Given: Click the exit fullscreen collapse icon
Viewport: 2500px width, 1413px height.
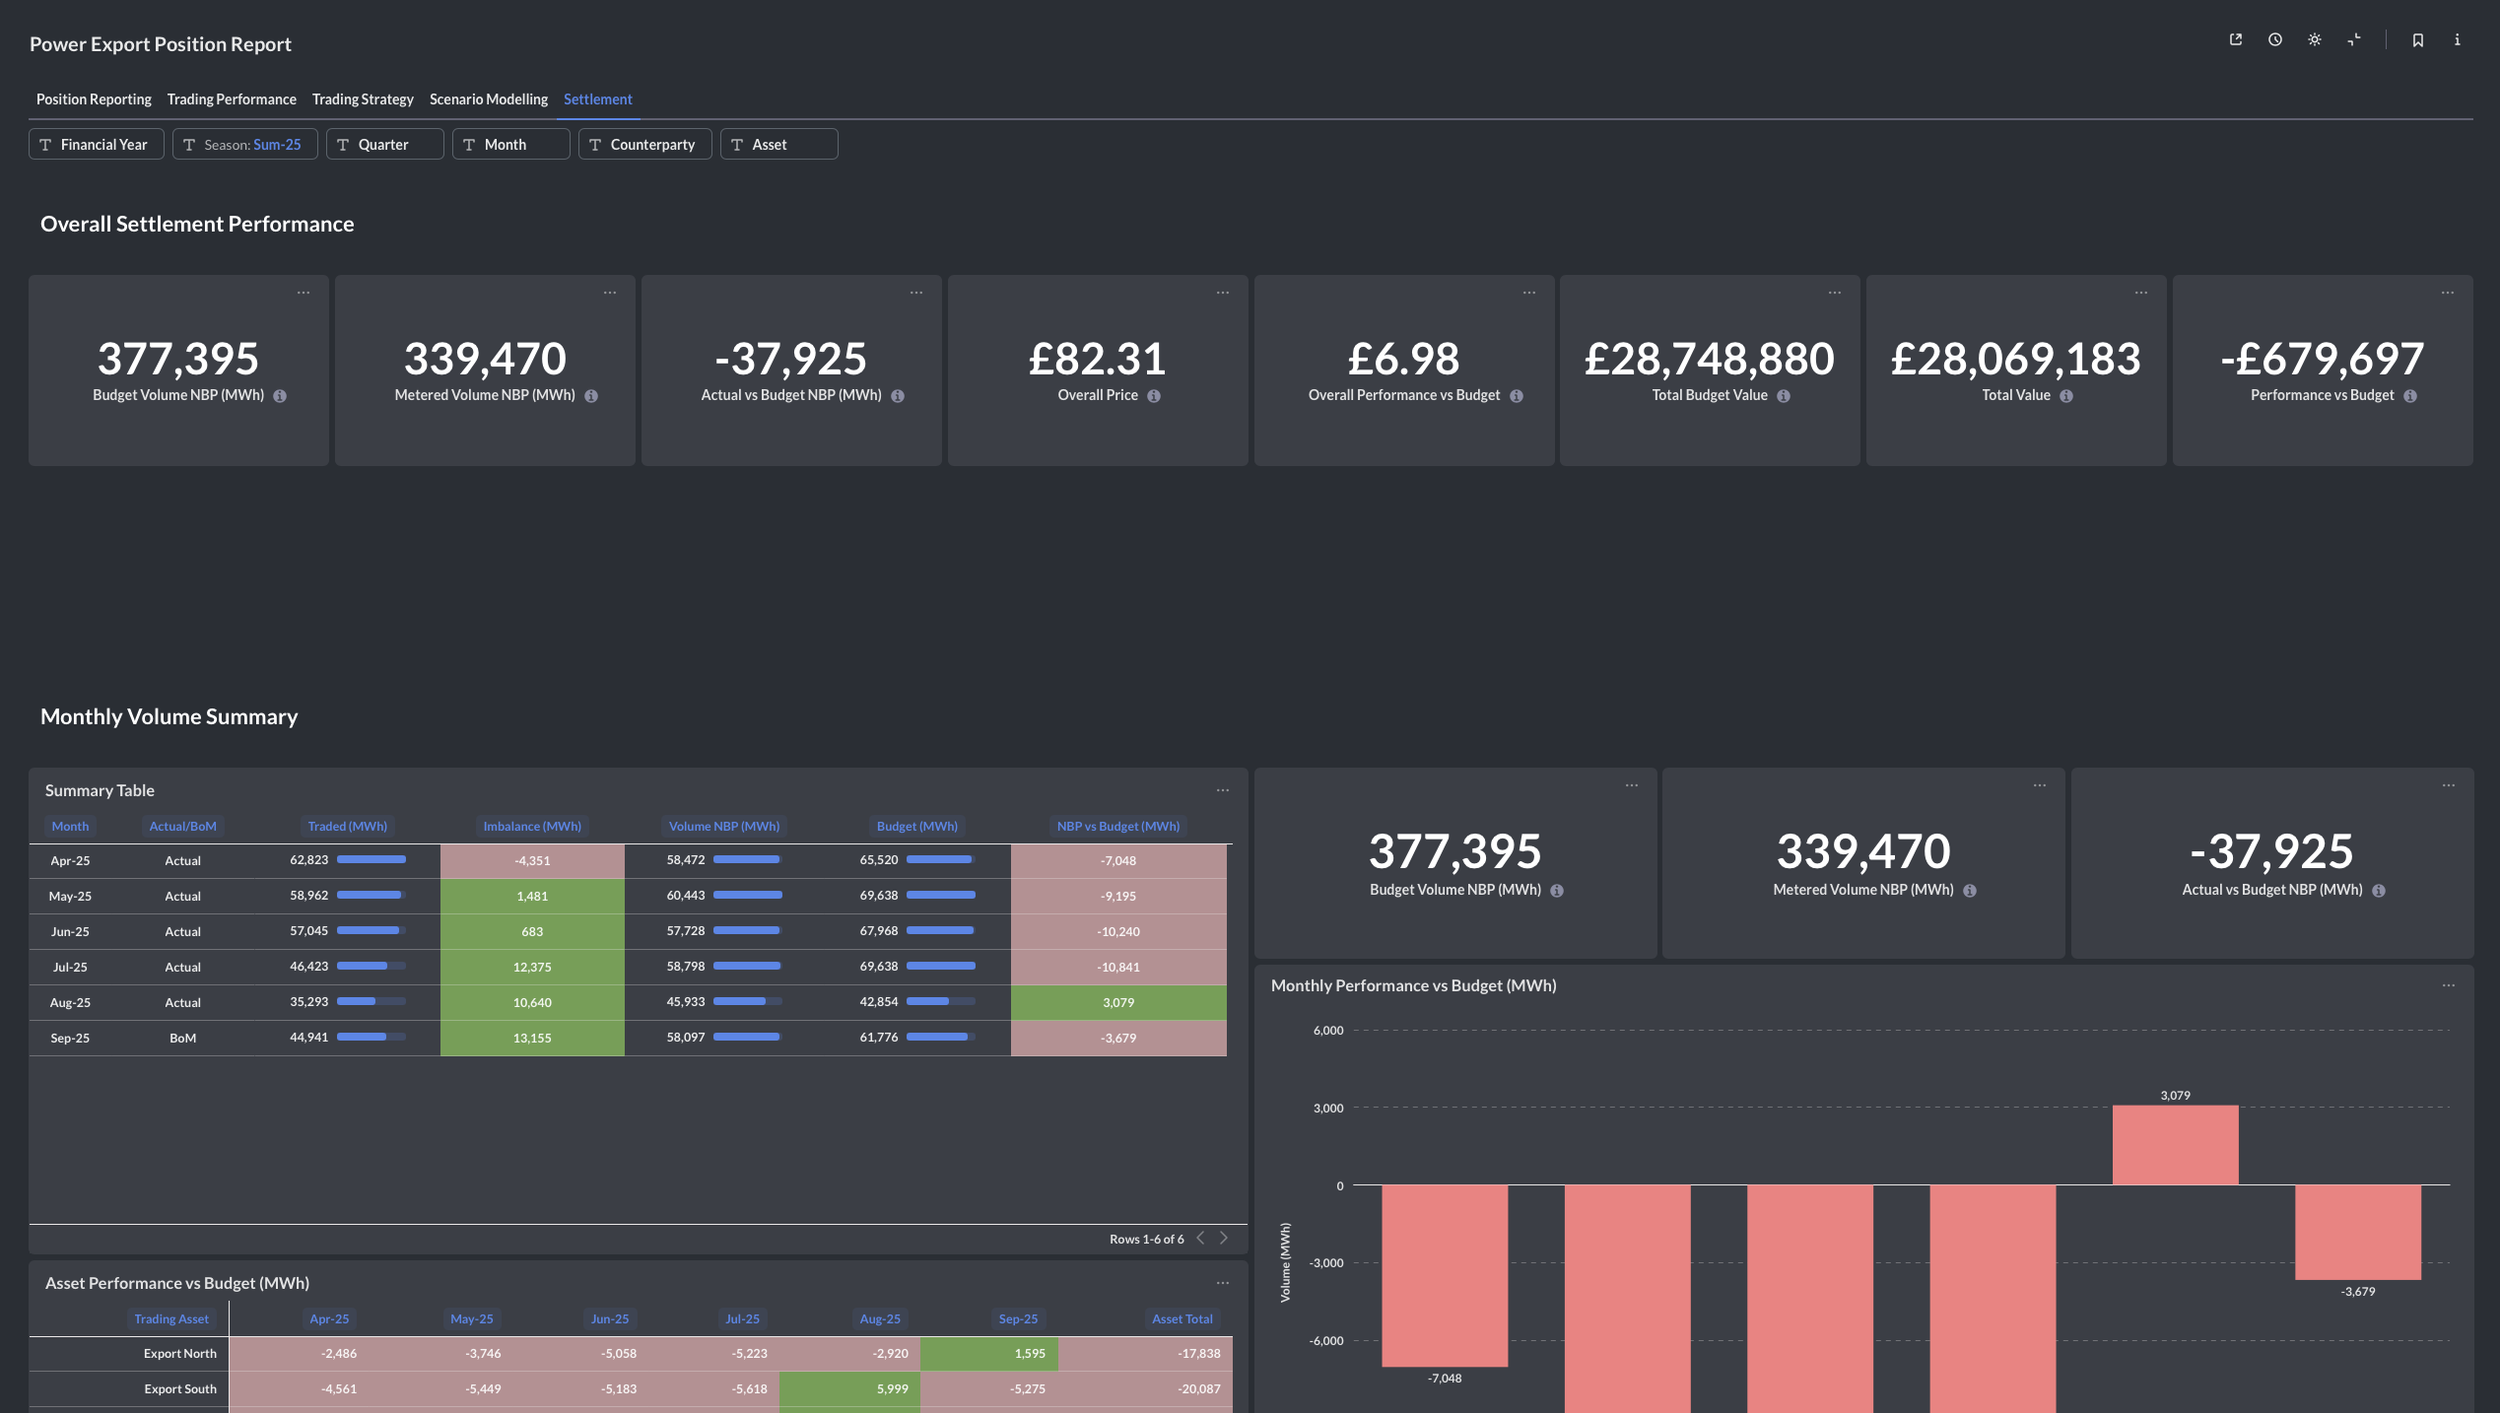Looking at the screenshot, I should click(x=2354, y=40).
